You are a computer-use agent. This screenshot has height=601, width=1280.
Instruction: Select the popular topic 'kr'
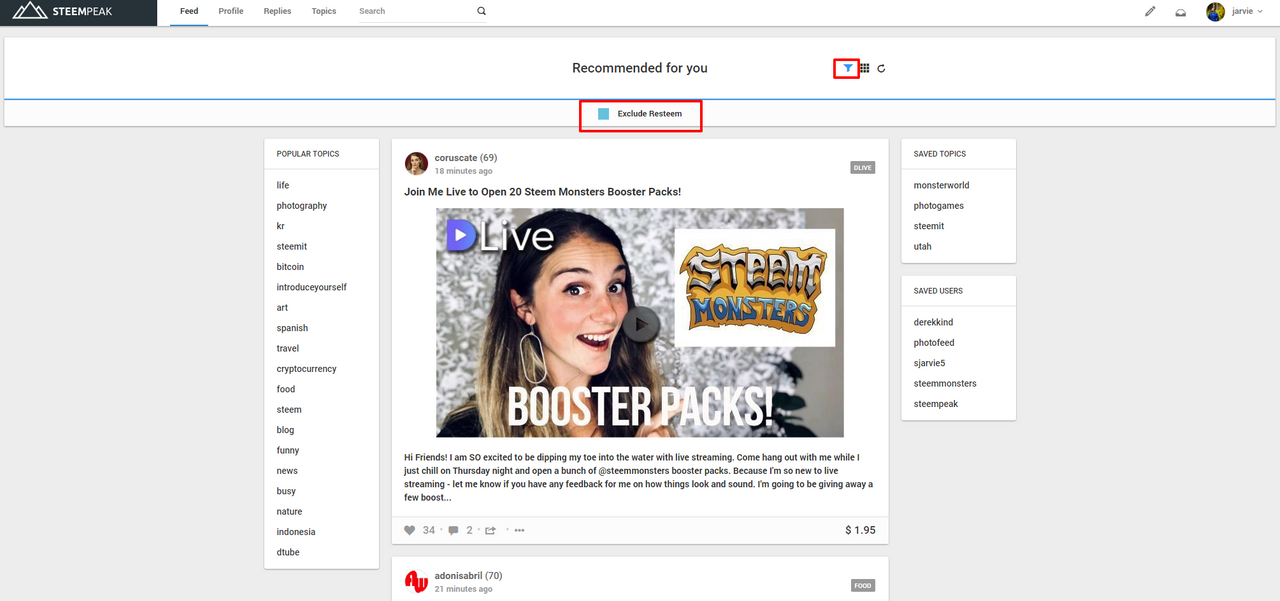coord(281,227)
